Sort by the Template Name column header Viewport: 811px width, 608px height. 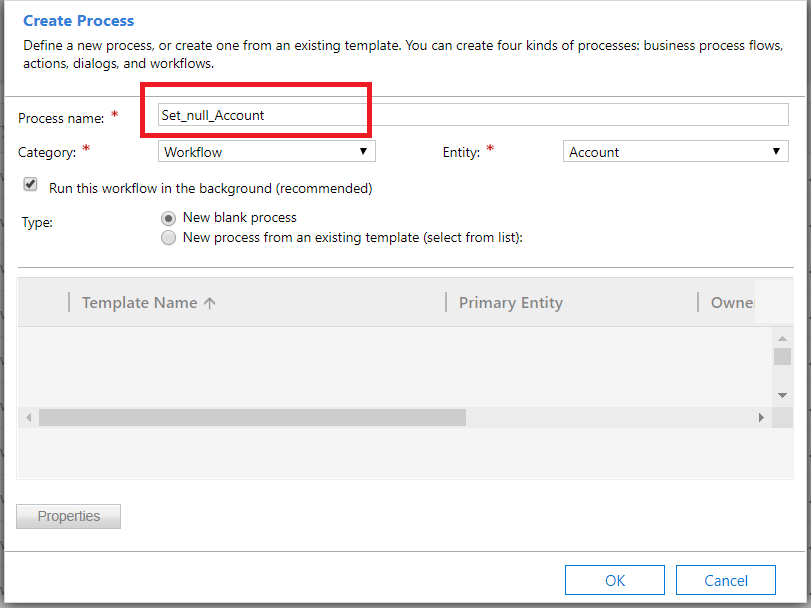click(x=140, y=302)
